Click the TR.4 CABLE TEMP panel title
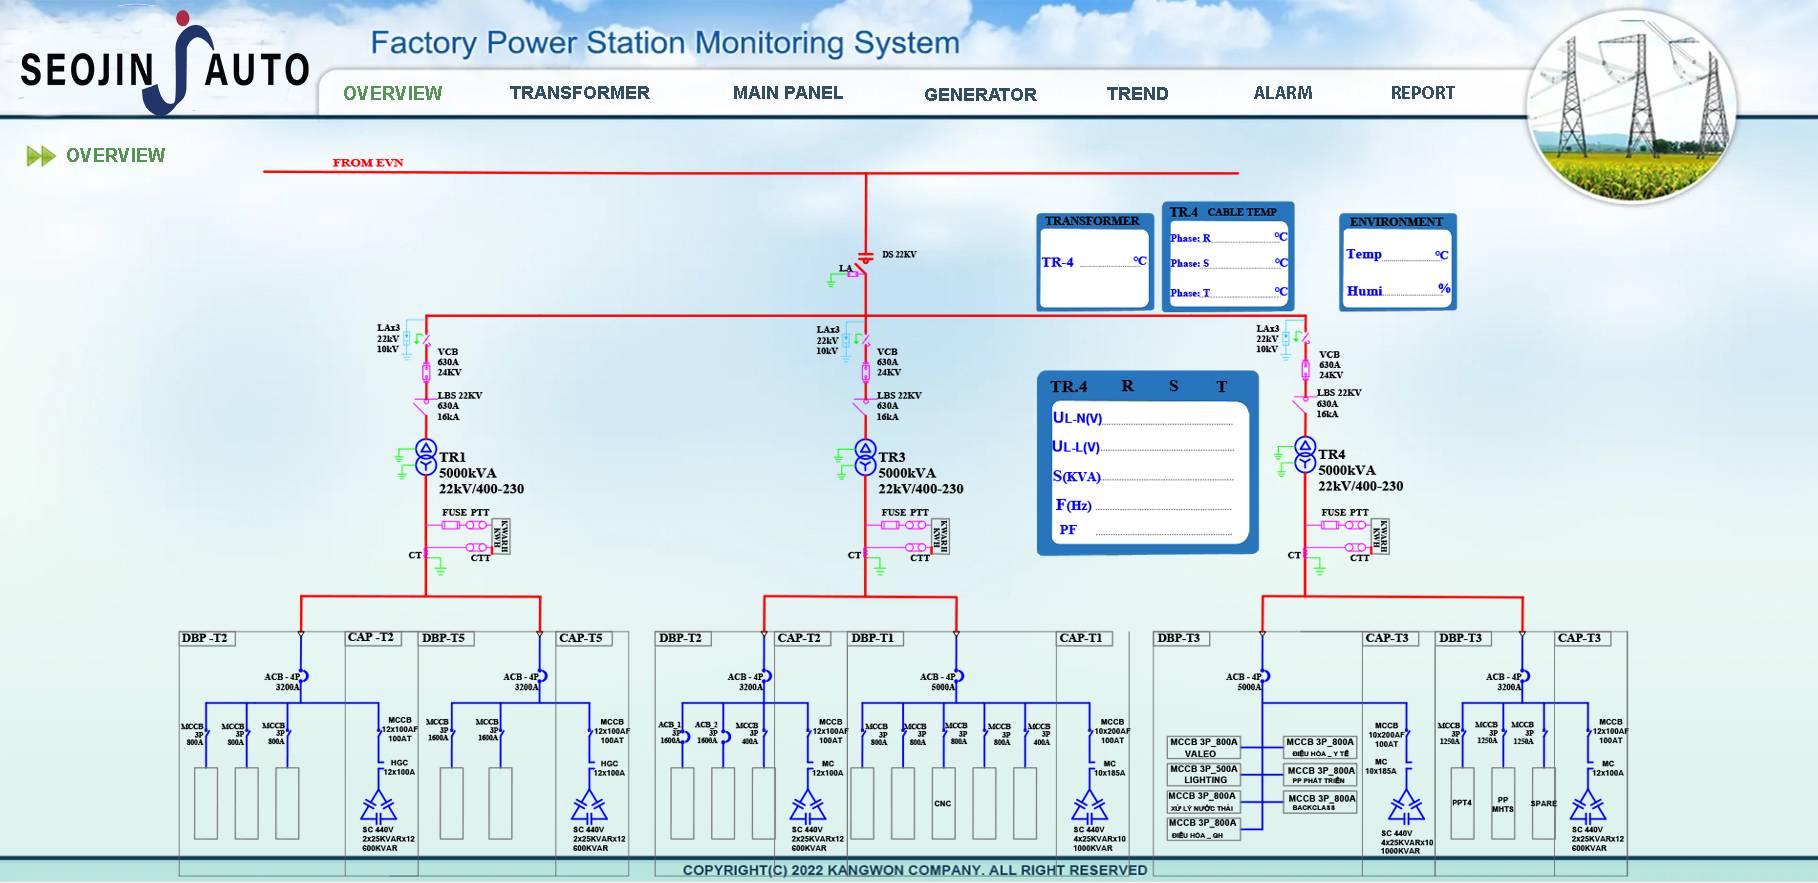The image size is (1818, 883). [1222, 212]
